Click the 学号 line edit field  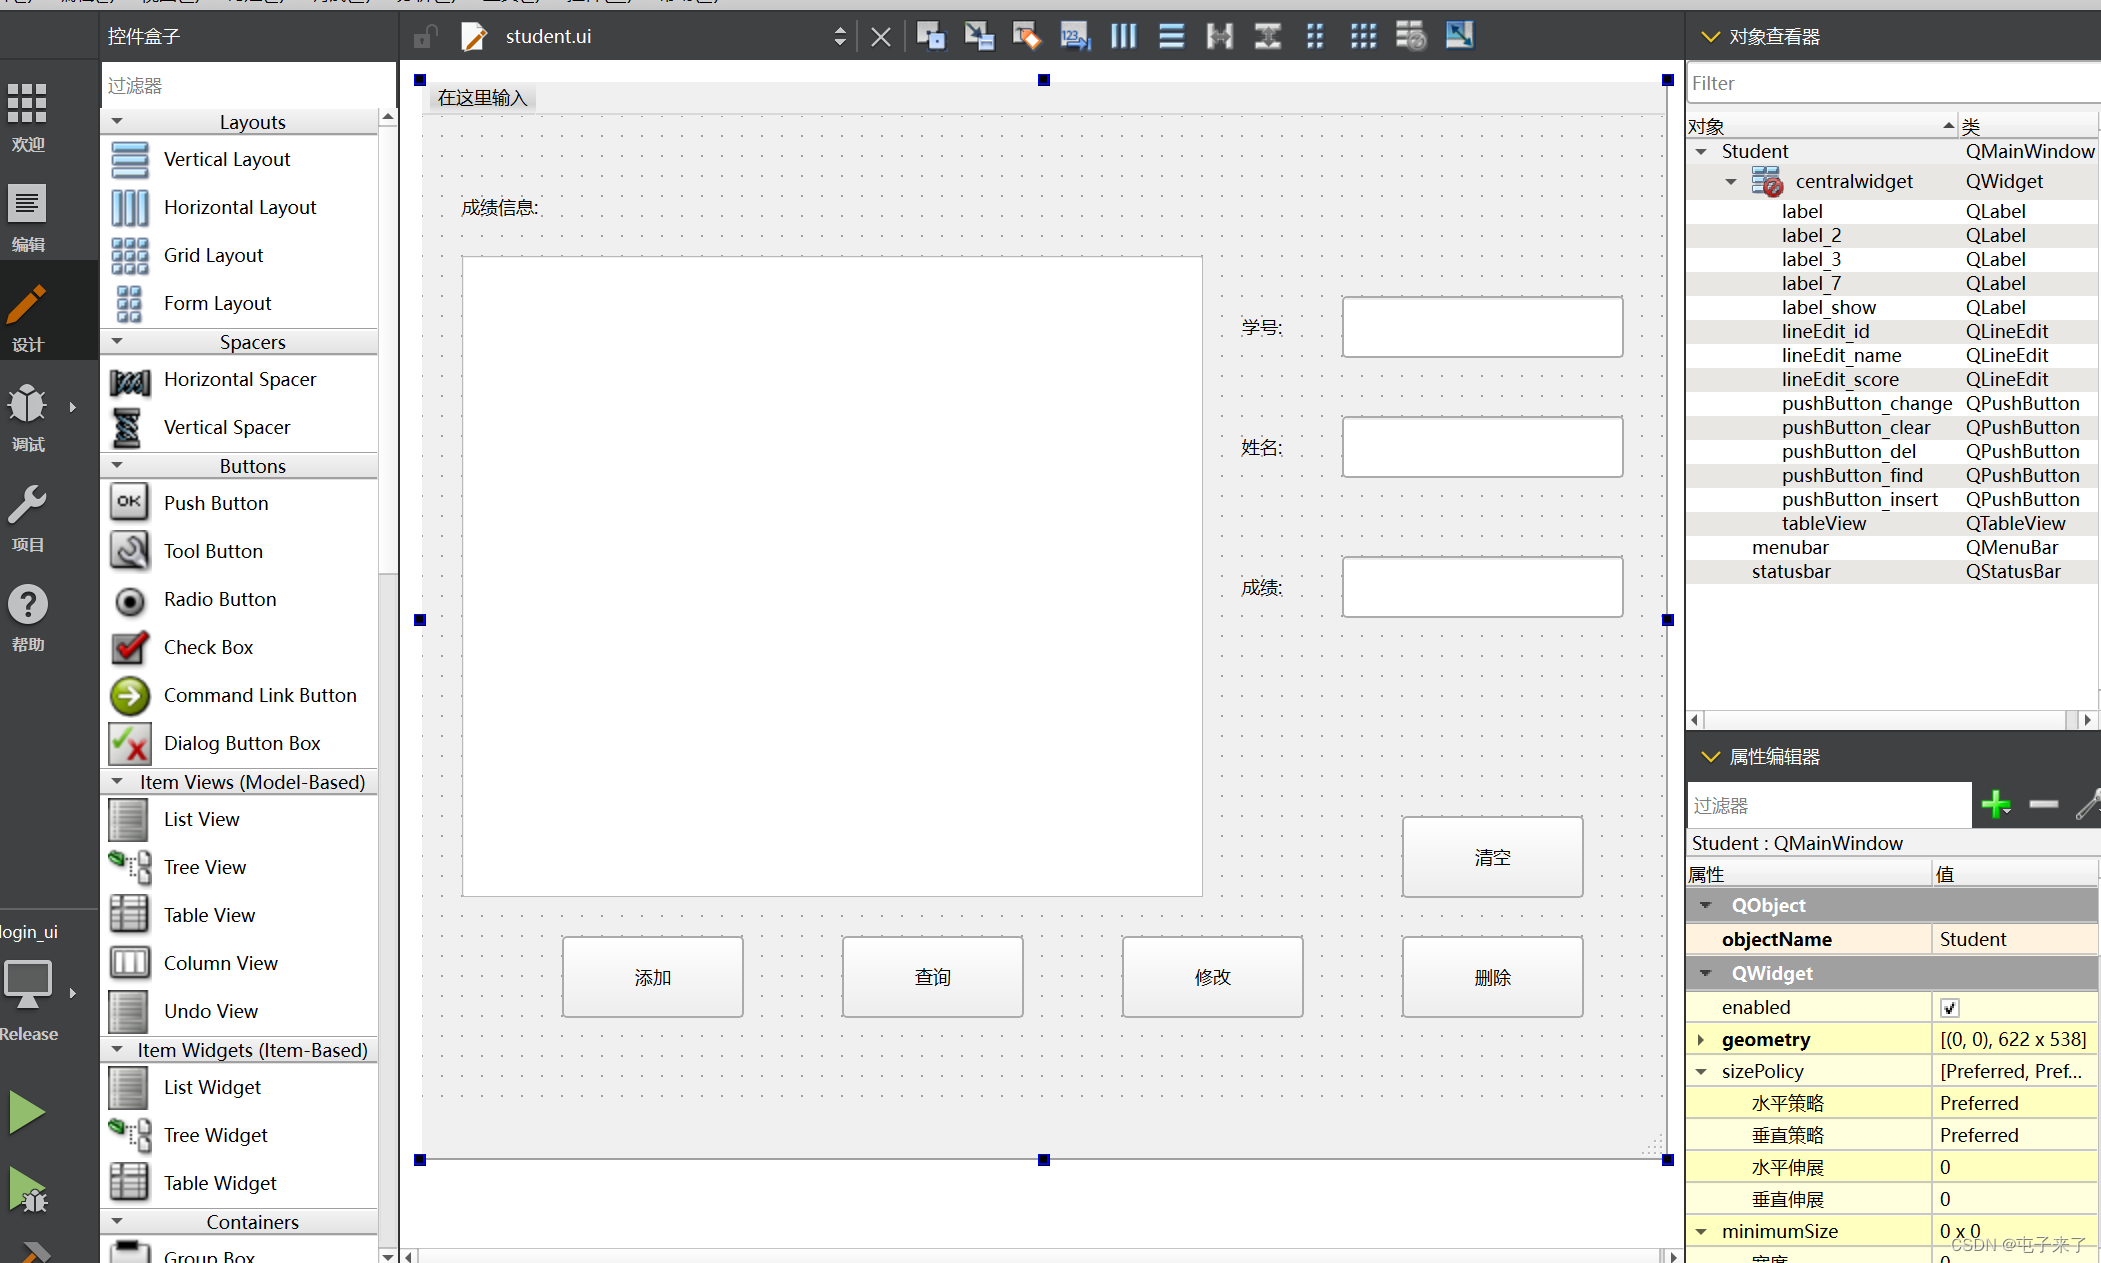1482,327
